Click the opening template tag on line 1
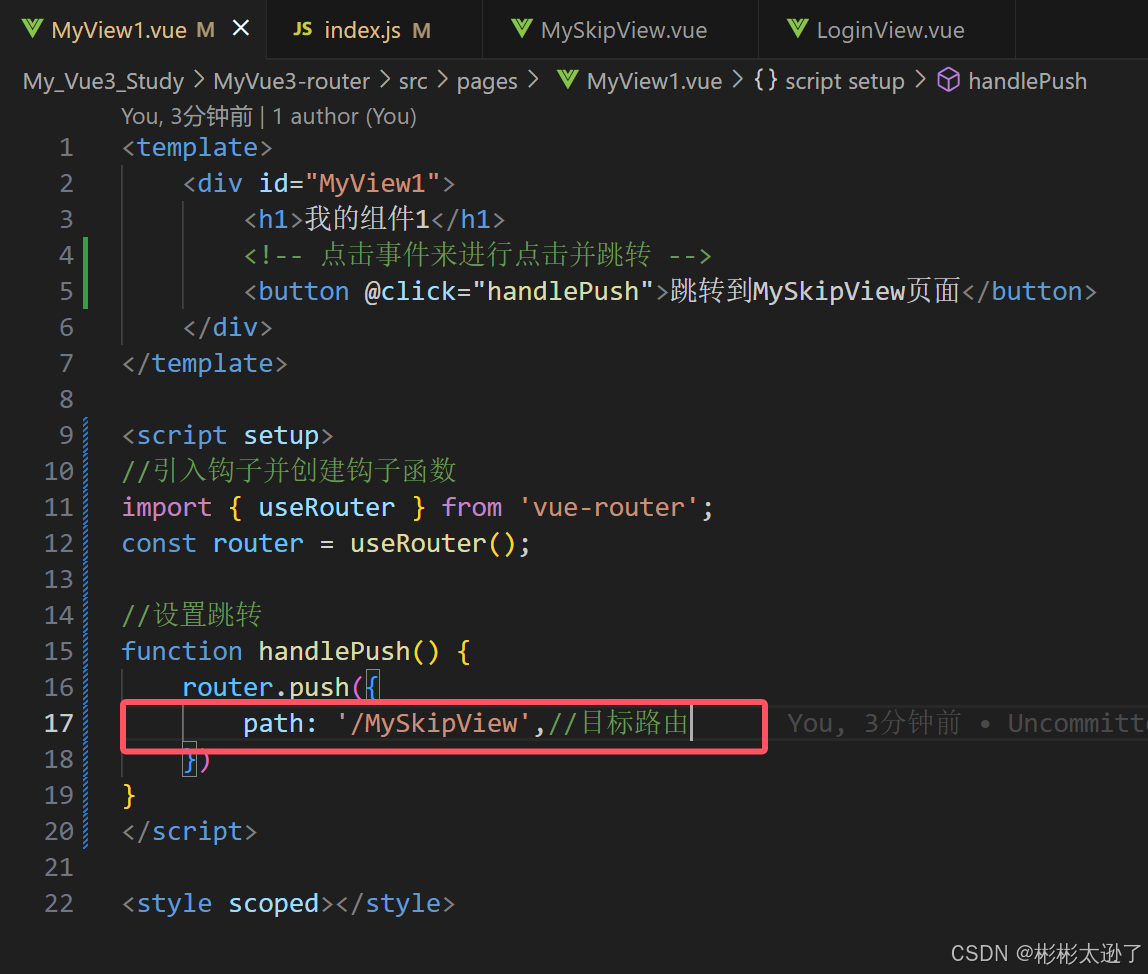 tap(197, 148)
